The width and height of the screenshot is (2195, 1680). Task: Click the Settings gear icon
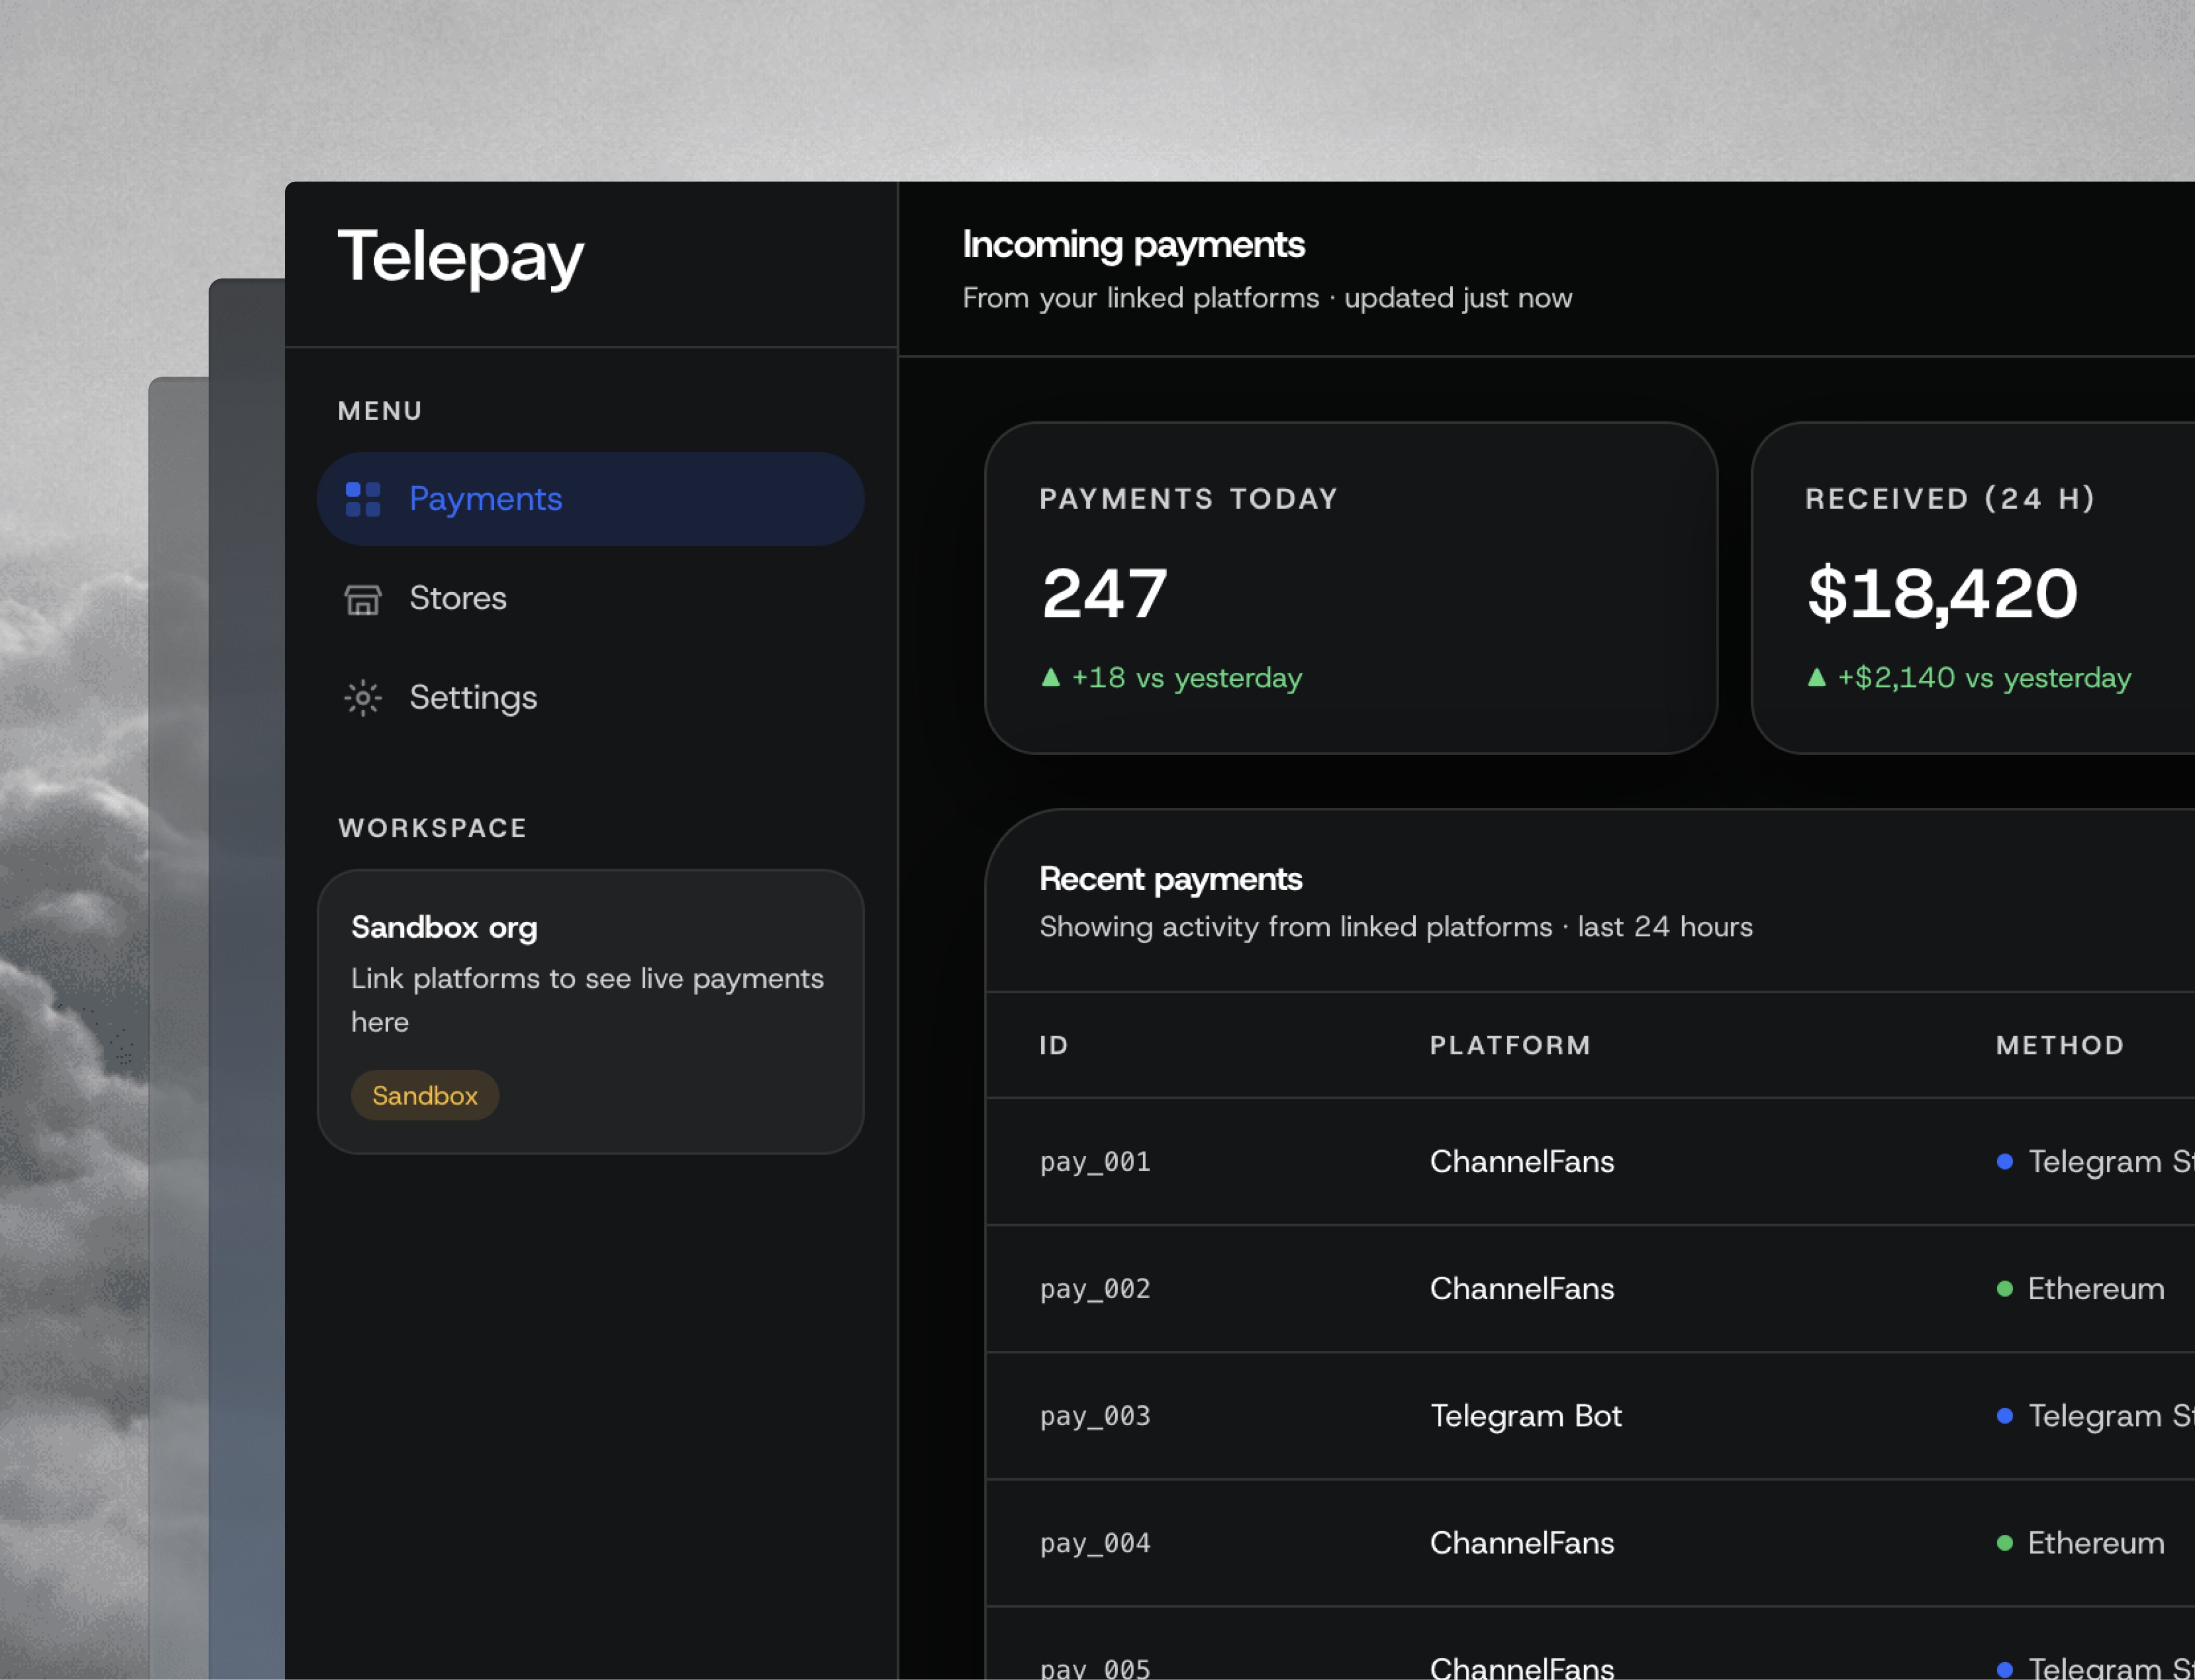(x=362, y=698)
